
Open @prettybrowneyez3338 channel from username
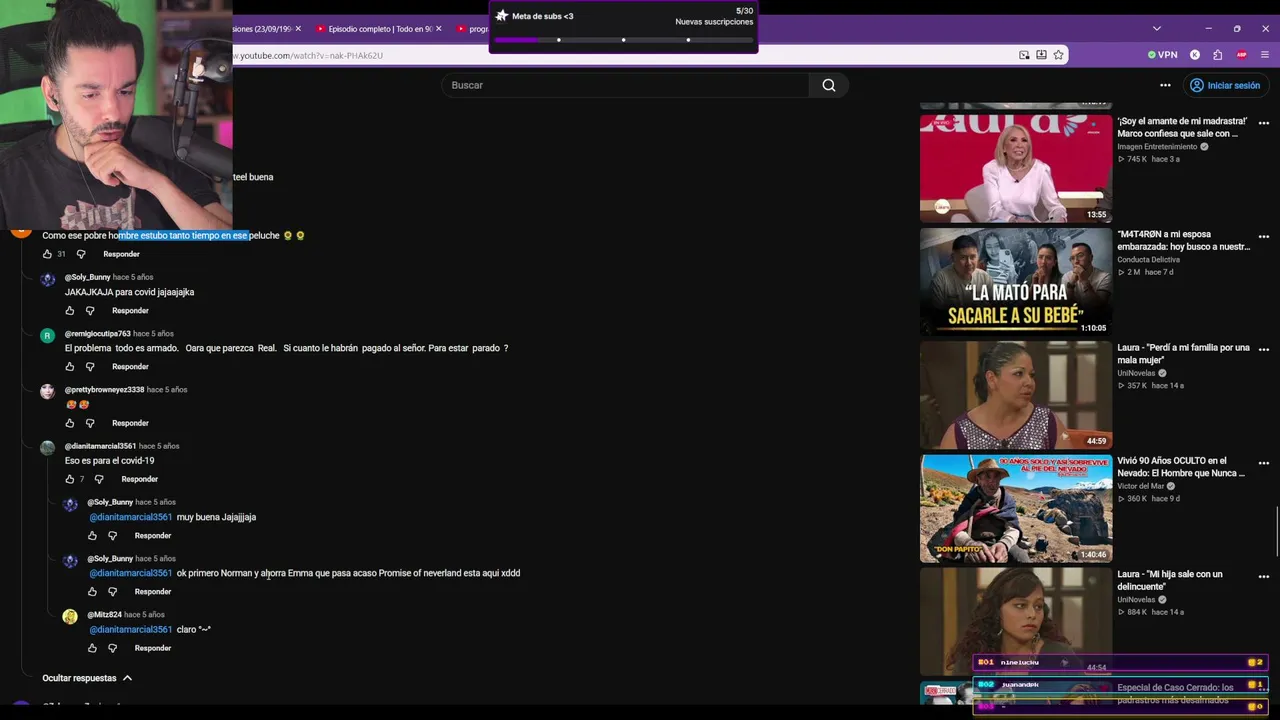coord(104,390)
